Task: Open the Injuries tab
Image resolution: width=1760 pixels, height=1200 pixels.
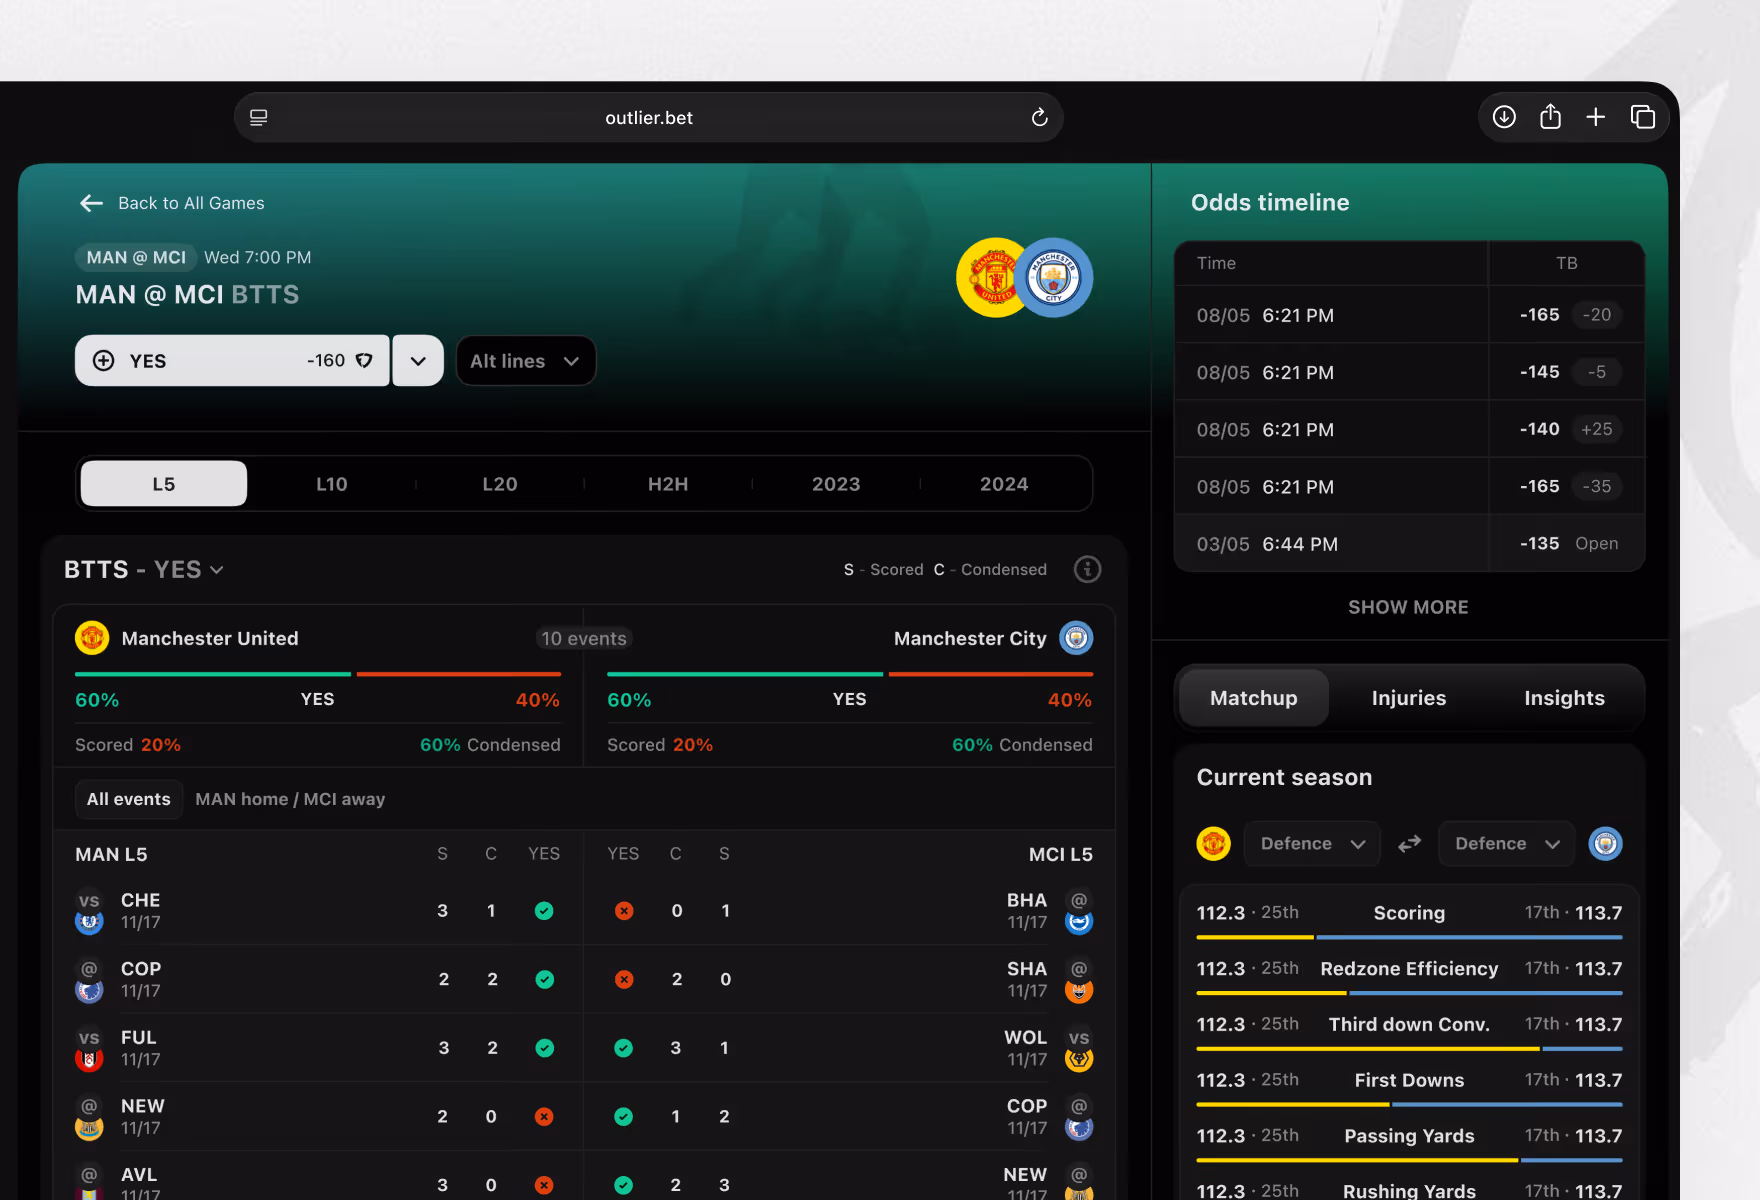Action: click(x=1409, y=698)
